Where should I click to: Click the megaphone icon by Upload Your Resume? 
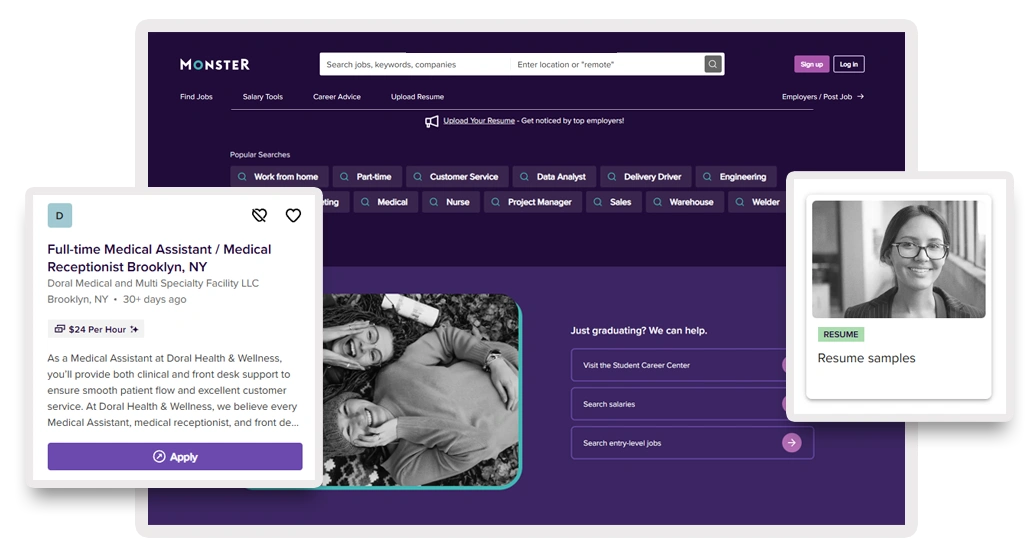click(432, 121)
